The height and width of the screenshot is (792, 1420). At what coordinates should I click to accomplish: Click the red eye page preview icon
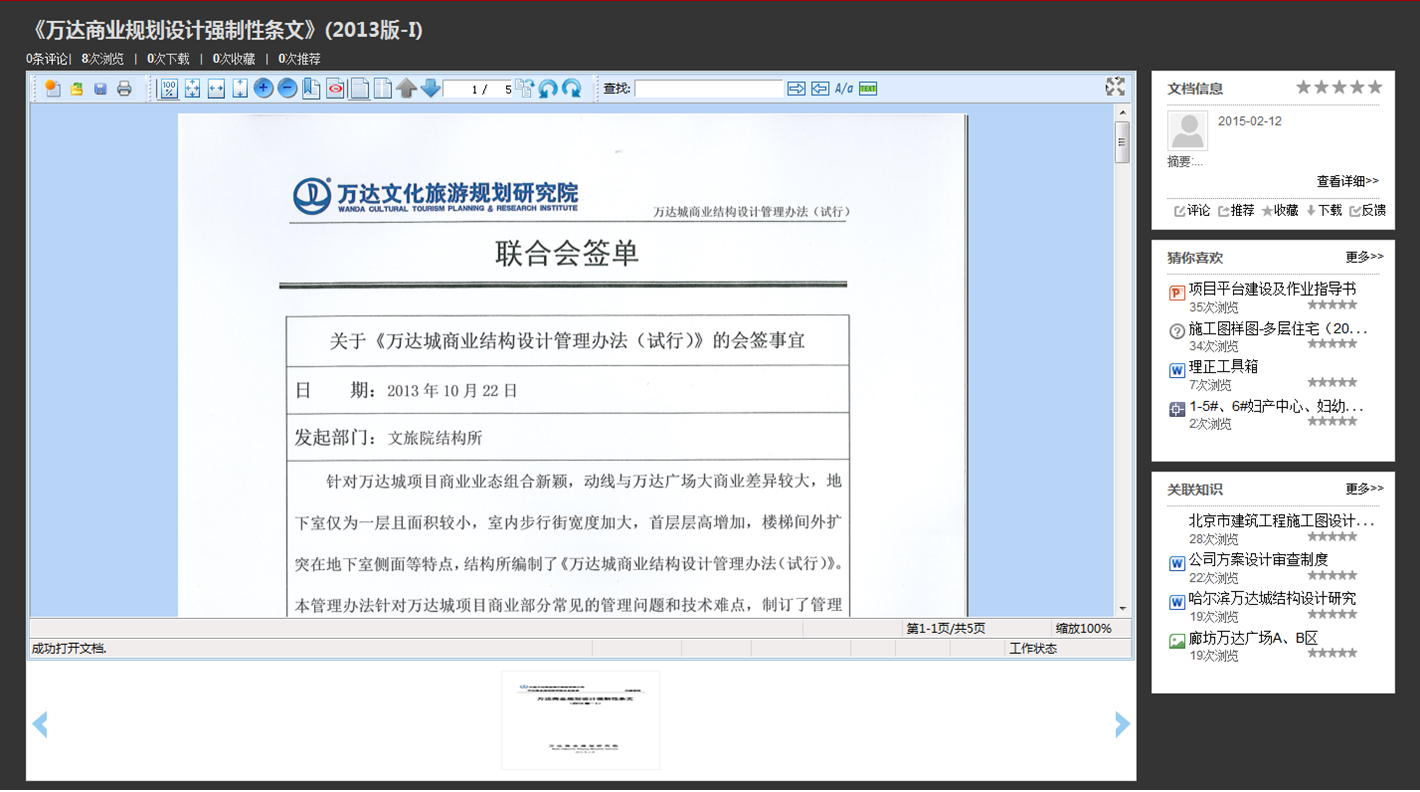(x=335, y=88)
